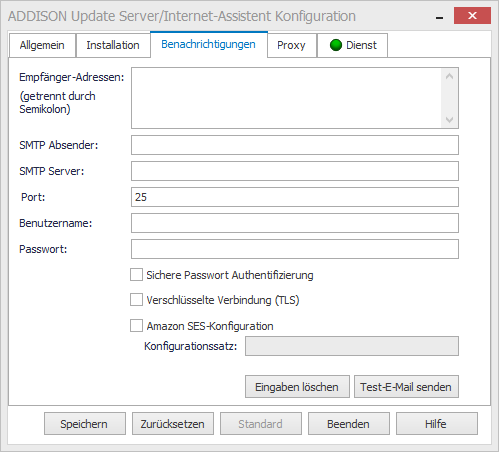Click the SMTP Server label

[52, 171]
